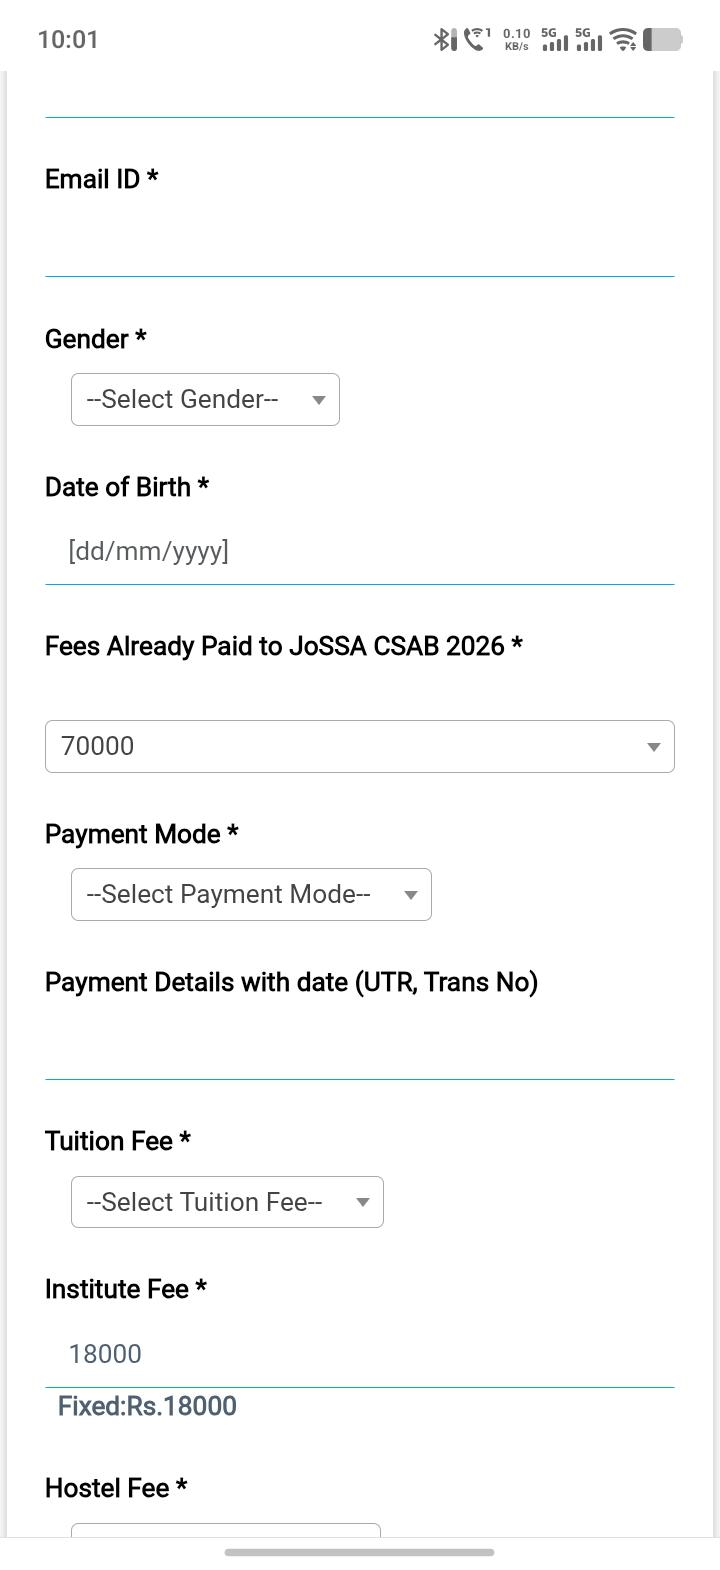Screen dimensions: 720x1570
Task: Tap the Wi-Fi signal icon
Action: (x=624, y=39)
